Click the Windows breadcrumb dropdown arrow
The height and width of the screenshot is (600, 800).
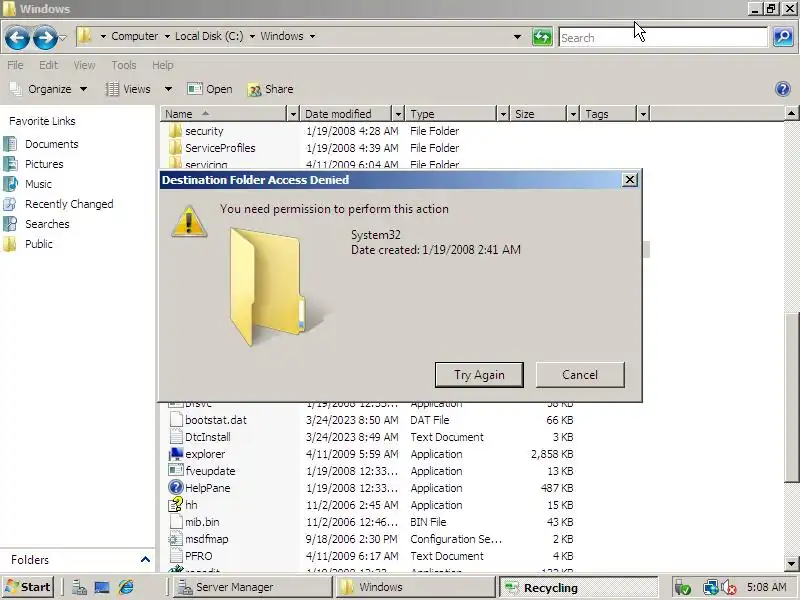(312, 36)
